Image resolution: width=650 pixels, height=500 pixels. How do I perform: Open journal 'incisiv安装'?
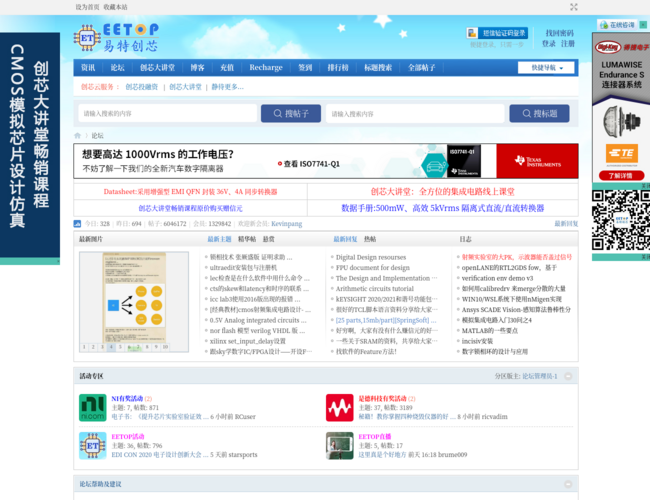tap(477, 341)
